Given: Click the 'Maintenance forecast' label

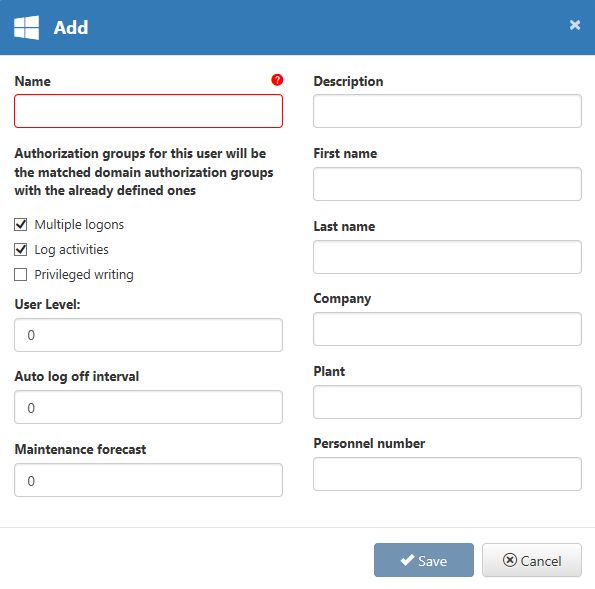Looking at the screenshot, I should coord(80,449).
